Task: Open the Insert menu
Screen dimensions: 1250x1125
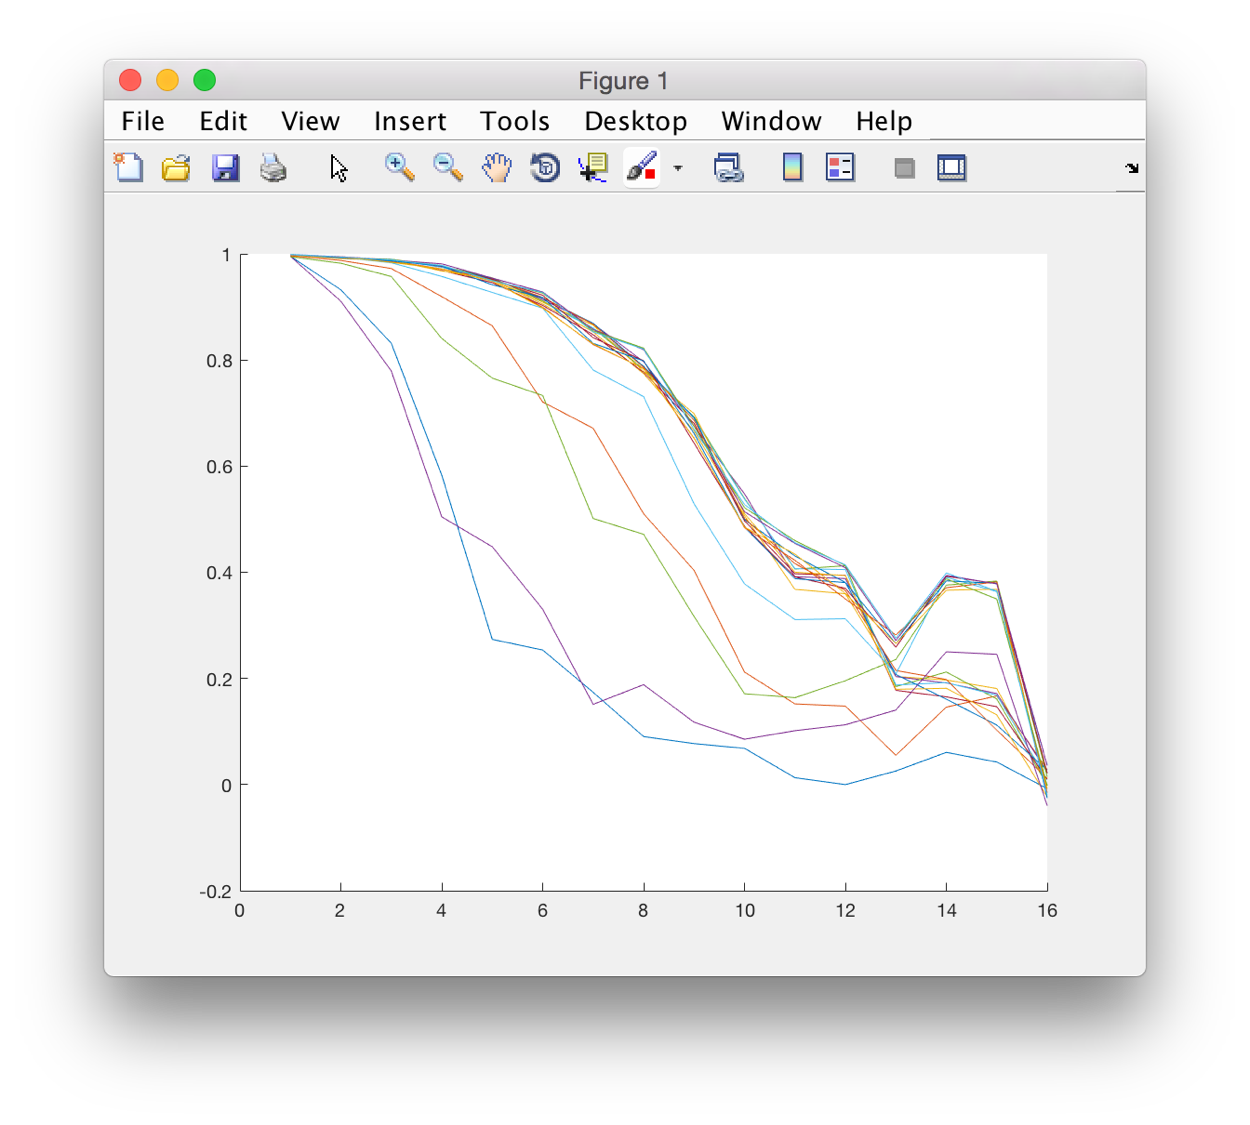Action: [410, 121]
